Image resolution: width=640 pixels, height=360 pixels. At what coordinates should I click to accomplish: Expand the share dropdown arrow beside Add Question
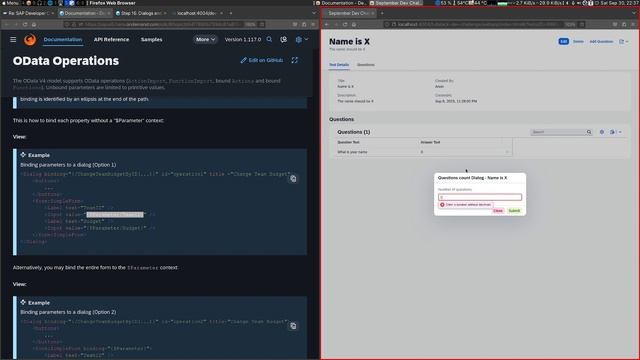[x=627, y=42]
